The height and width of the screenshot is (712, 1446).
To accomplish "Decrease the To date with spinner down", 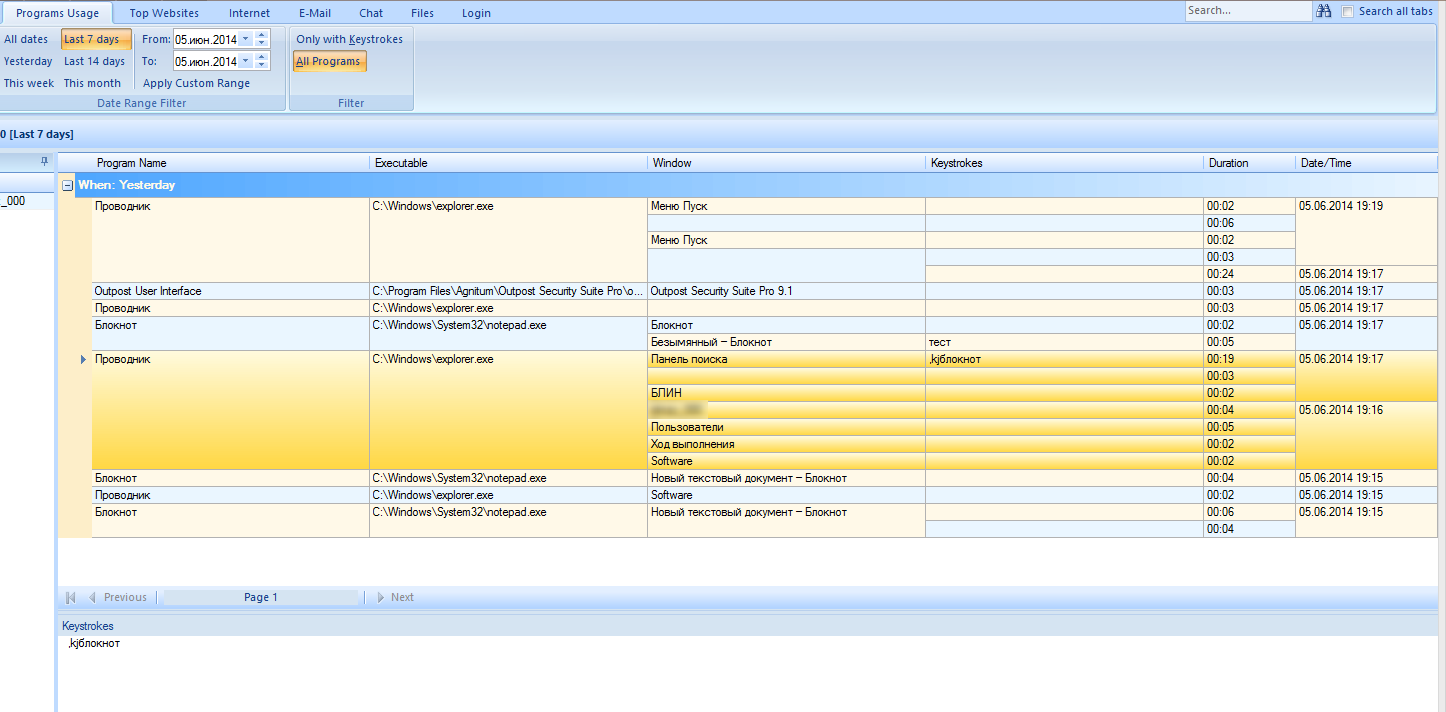I will click(262, 66).
